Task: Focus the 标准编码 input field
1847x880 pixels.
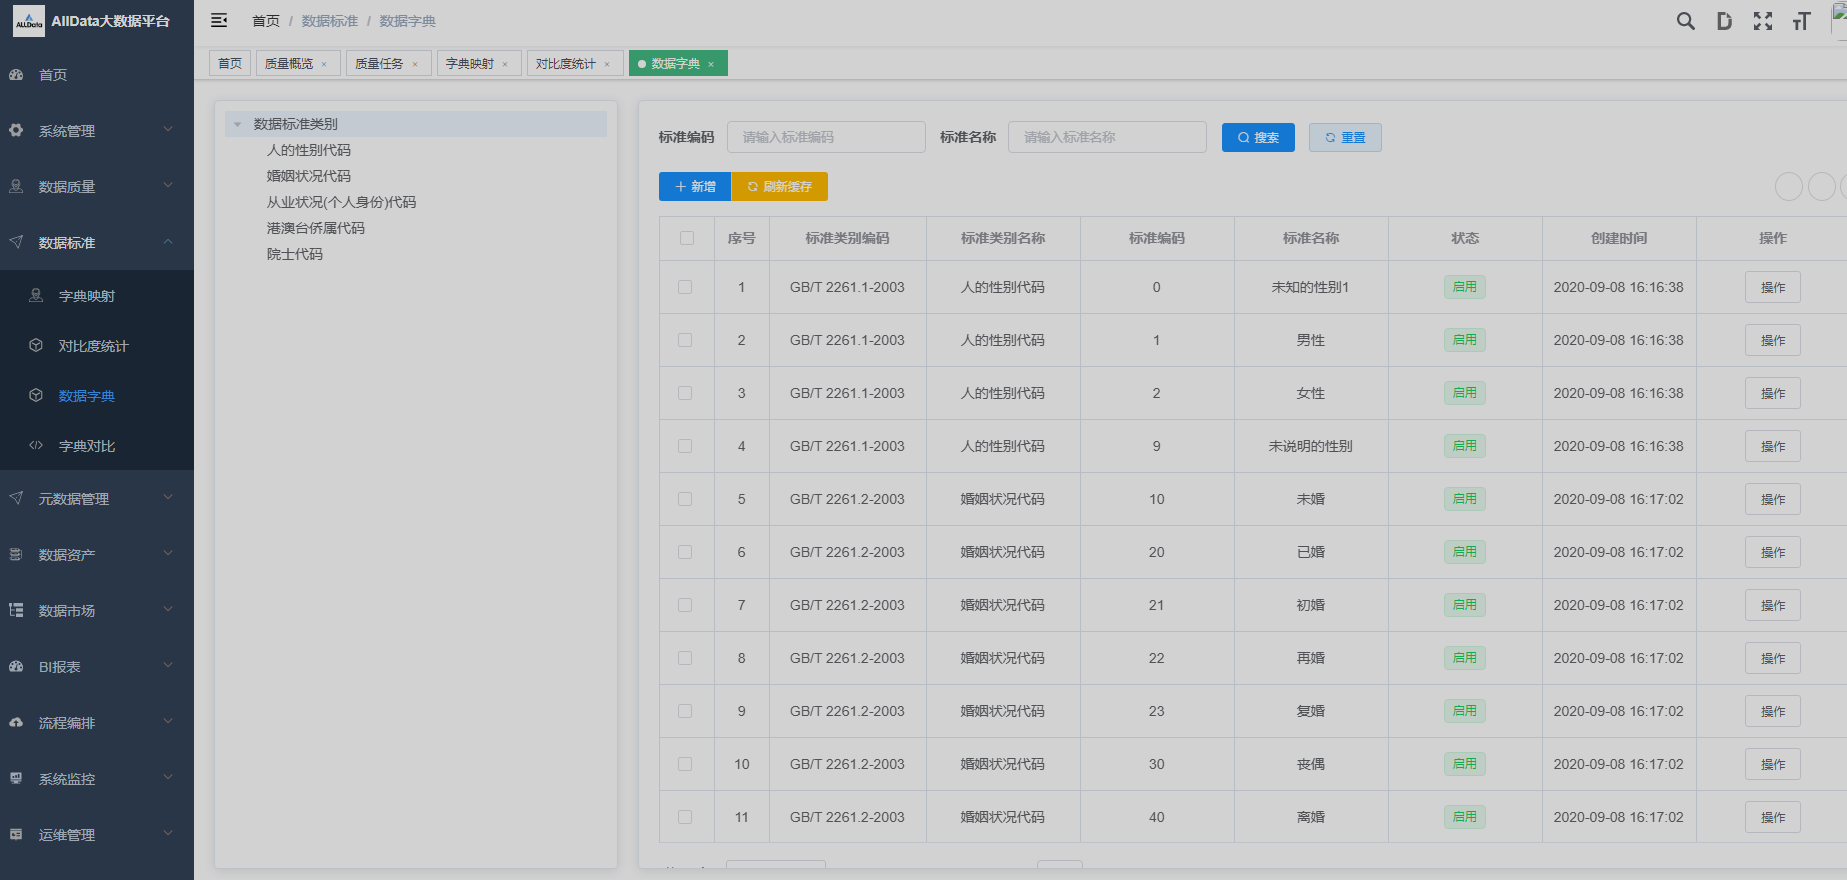Action: [825, 137]
